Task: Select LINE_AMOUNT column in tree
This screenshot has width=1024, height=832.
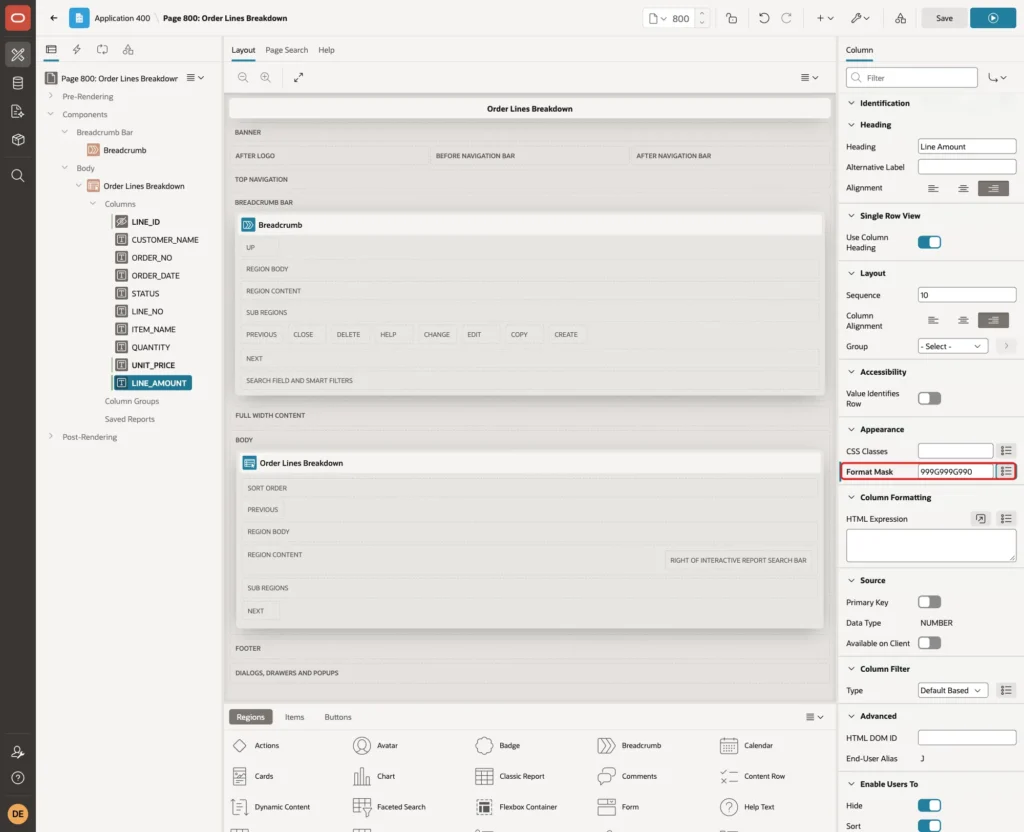Action: tap(153, 383)
